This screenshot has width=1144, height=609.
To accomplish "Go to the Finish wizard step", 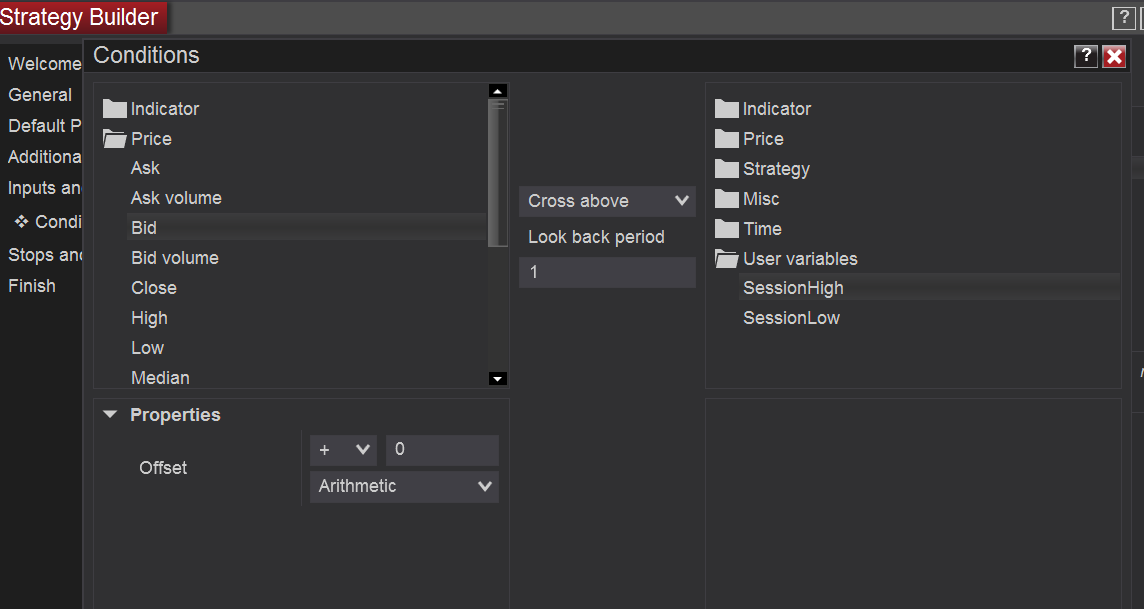I will (x=32, y=286).
